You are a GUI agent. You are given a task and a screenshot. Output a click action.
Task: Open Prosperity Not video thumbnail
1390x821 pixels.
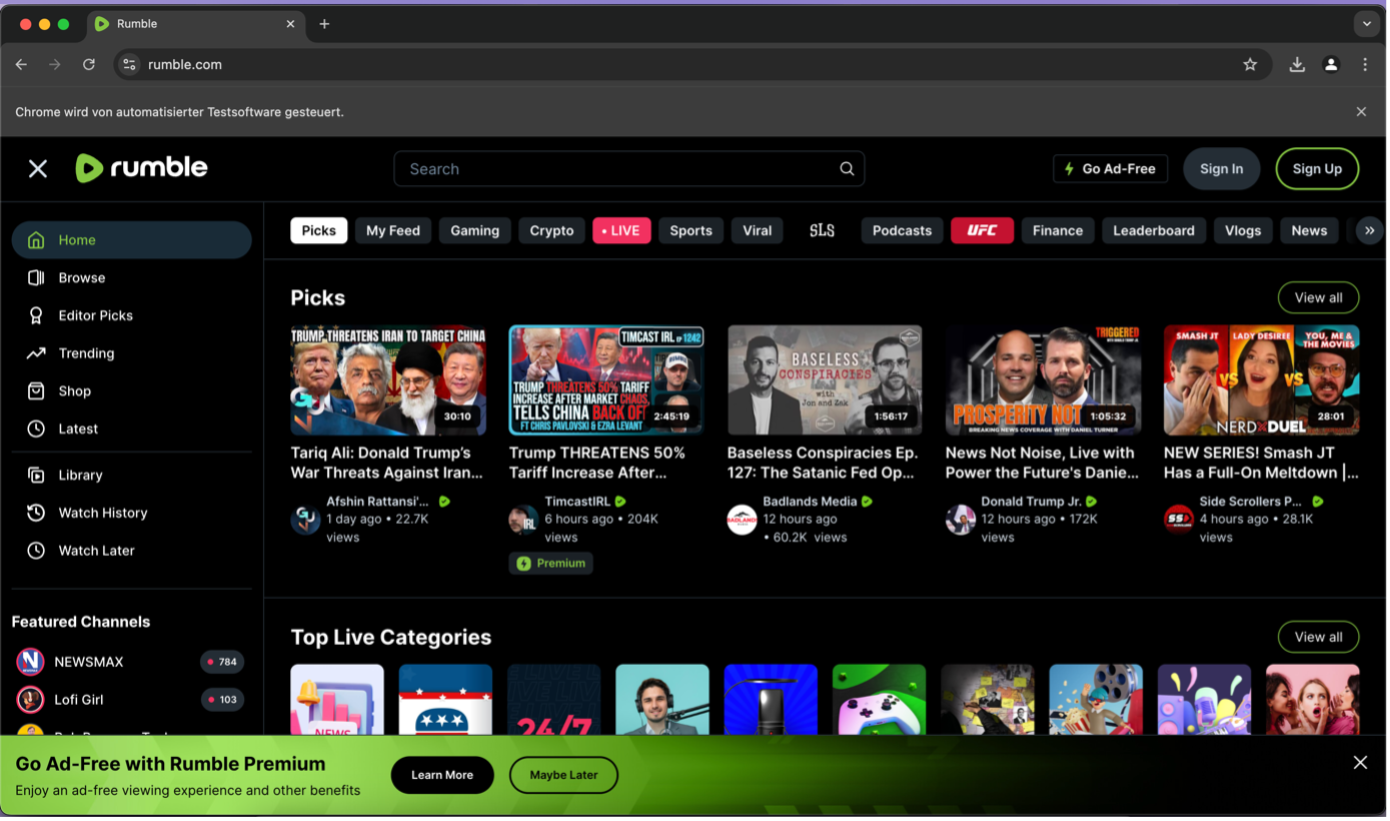pos(1043,380)
